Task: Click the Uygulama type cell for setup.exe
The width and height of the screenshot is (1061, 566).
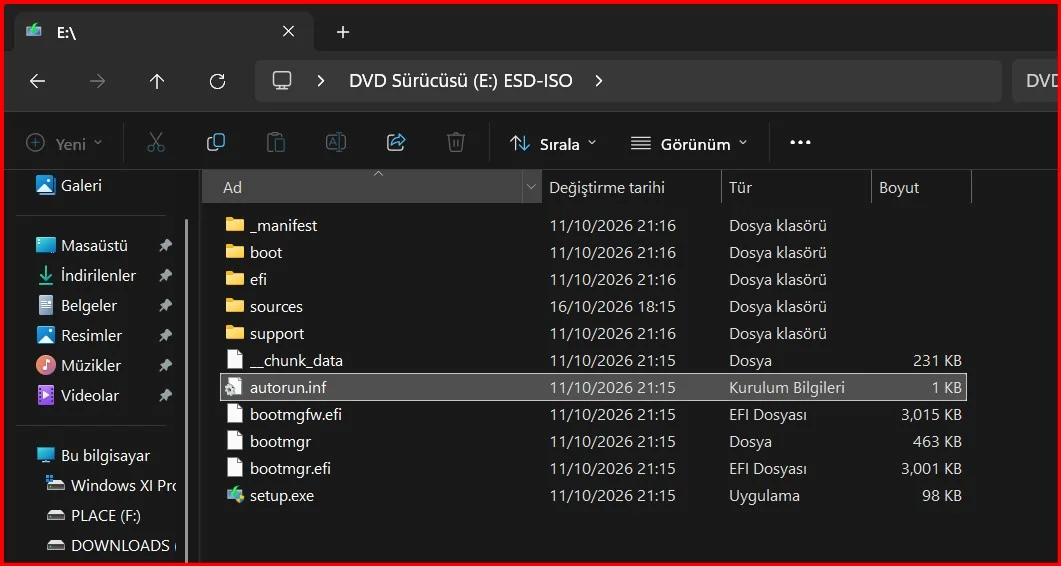Action: (x=764, y=496)
